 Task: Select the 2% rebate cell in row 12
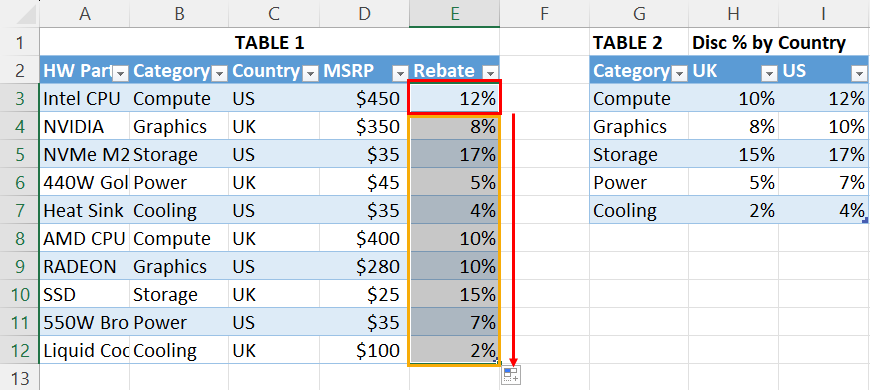click(x=454, y=351)
